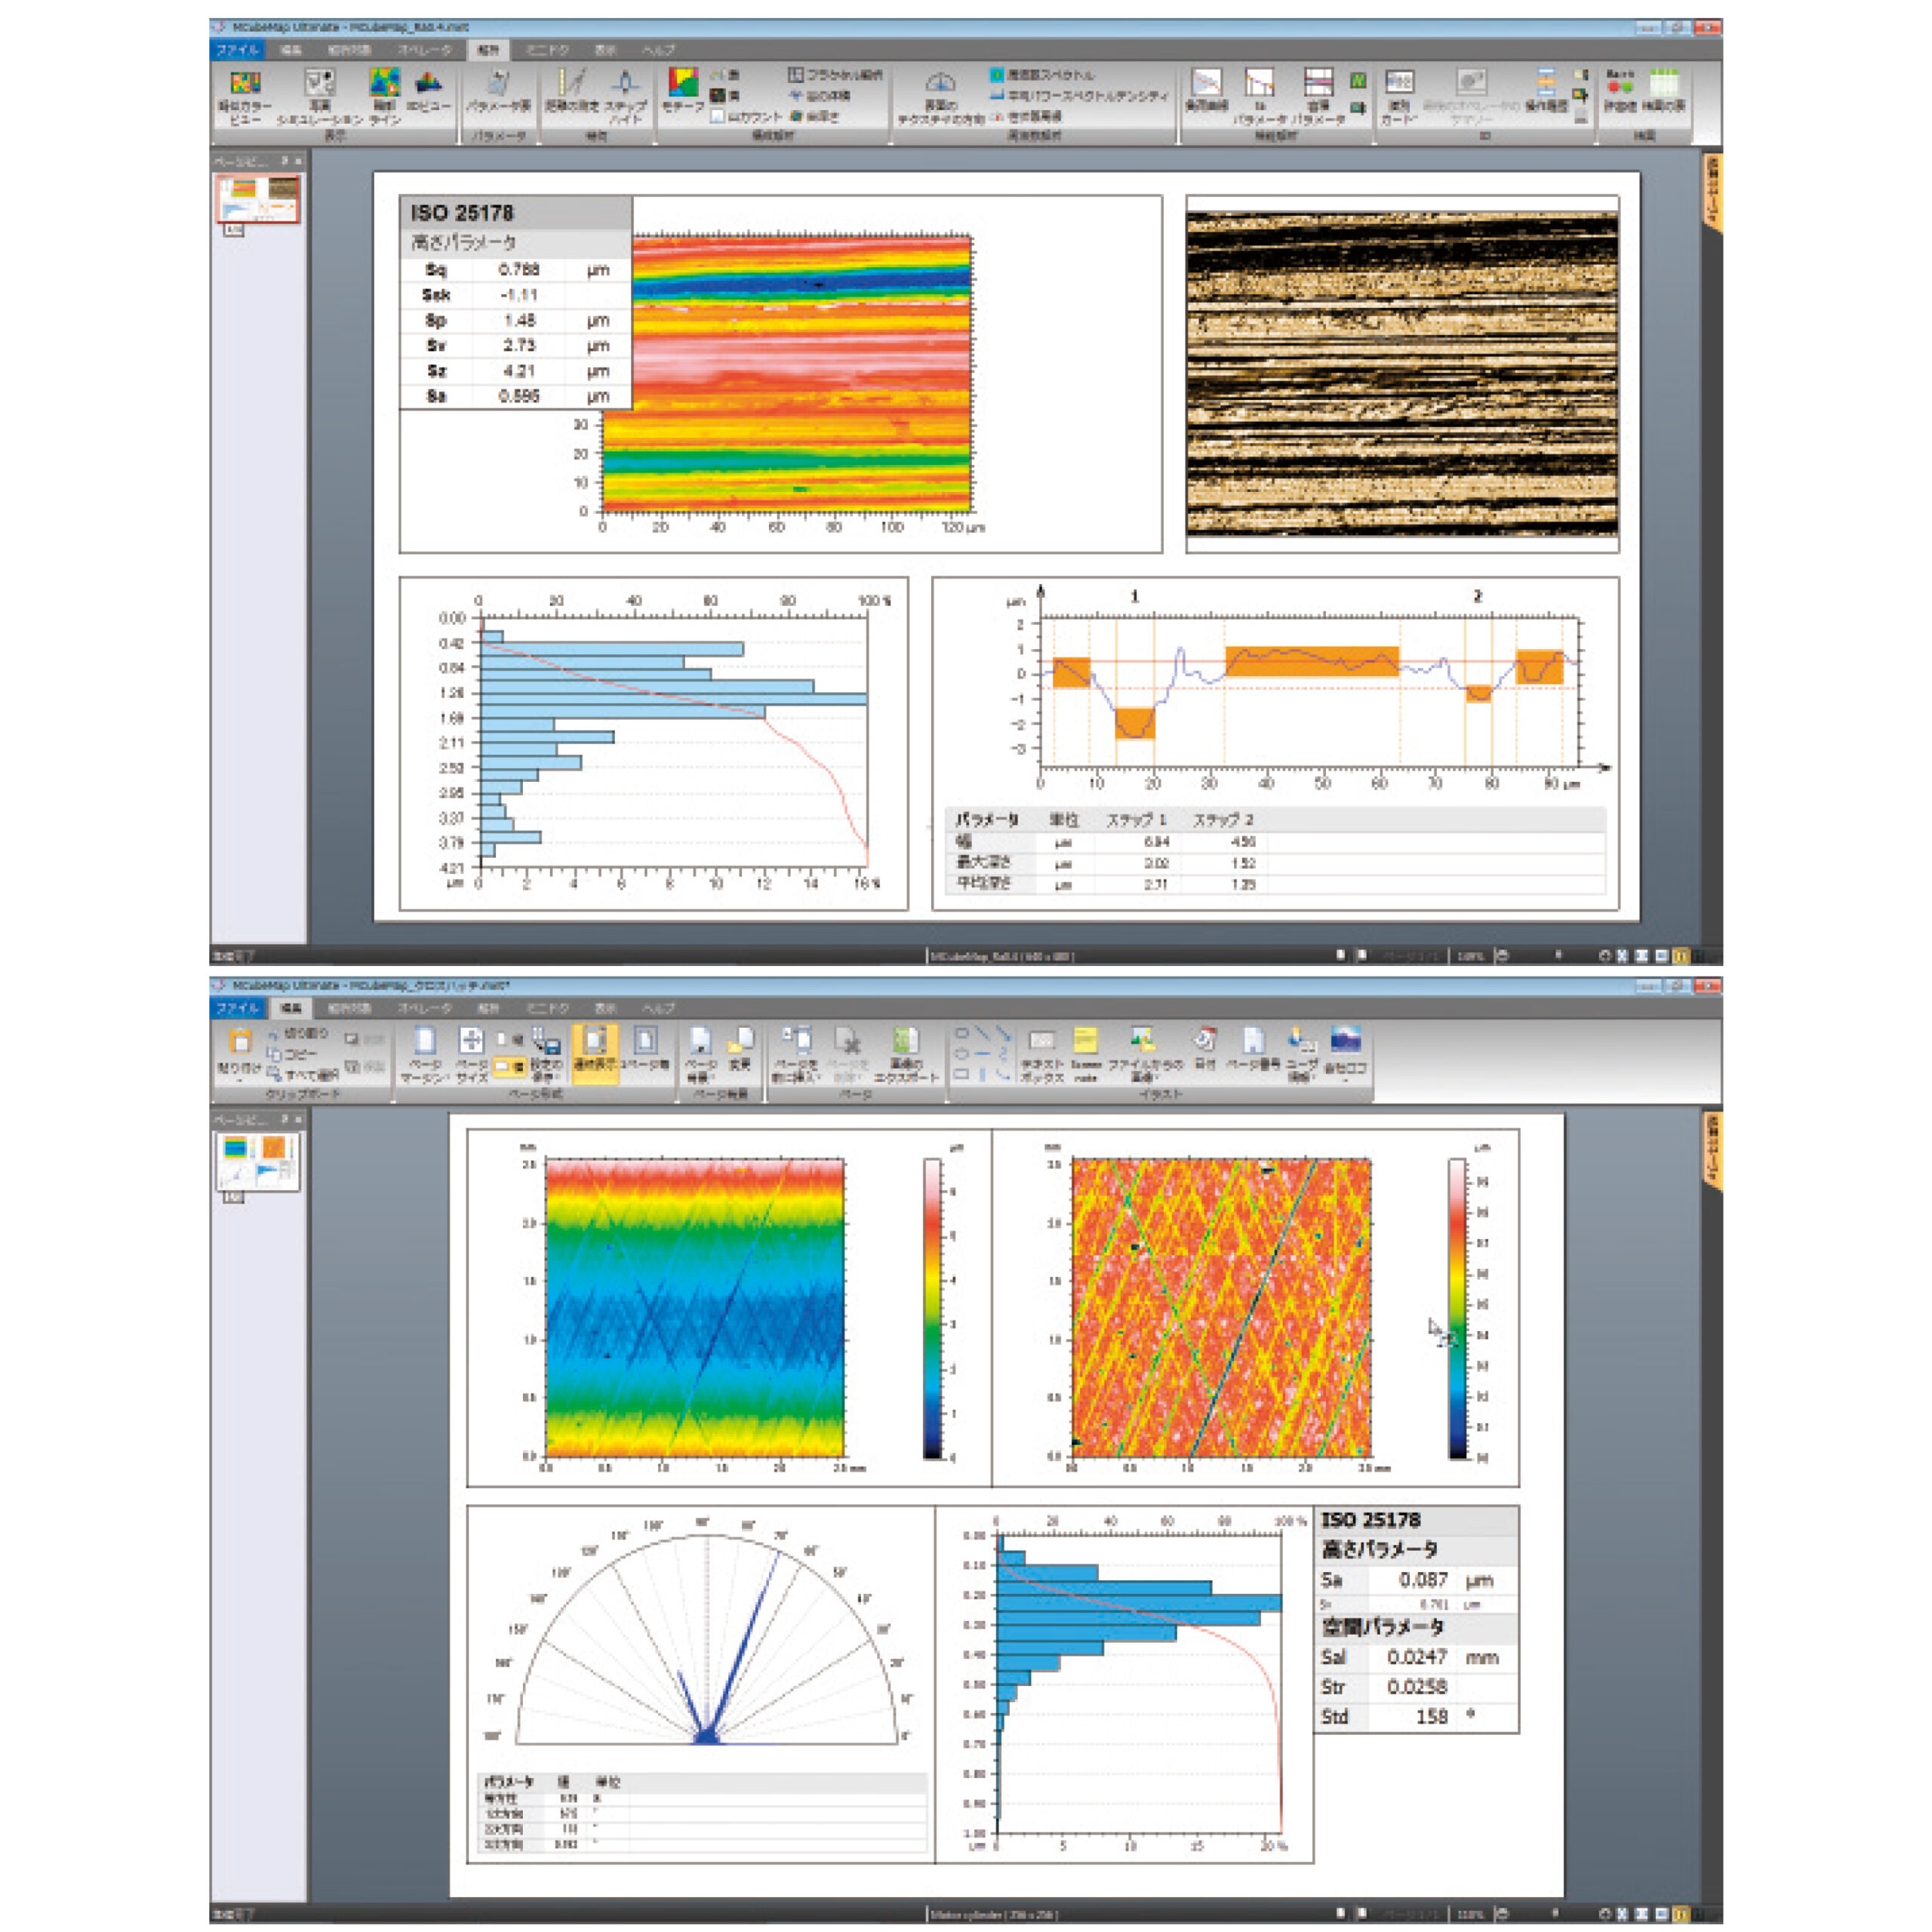The image size is (1932, 1932).
Task: Select the page thumbnail in the upper window panel
Action: click(x=258, y=198)
